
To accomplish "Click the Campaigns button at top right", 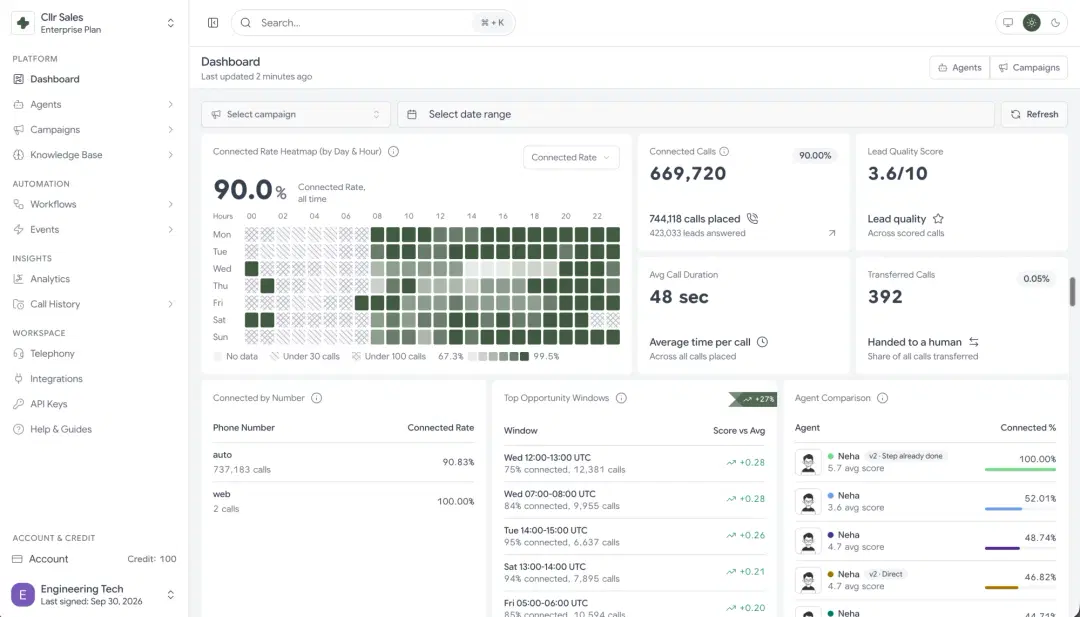I will [x=1029, y=67].
